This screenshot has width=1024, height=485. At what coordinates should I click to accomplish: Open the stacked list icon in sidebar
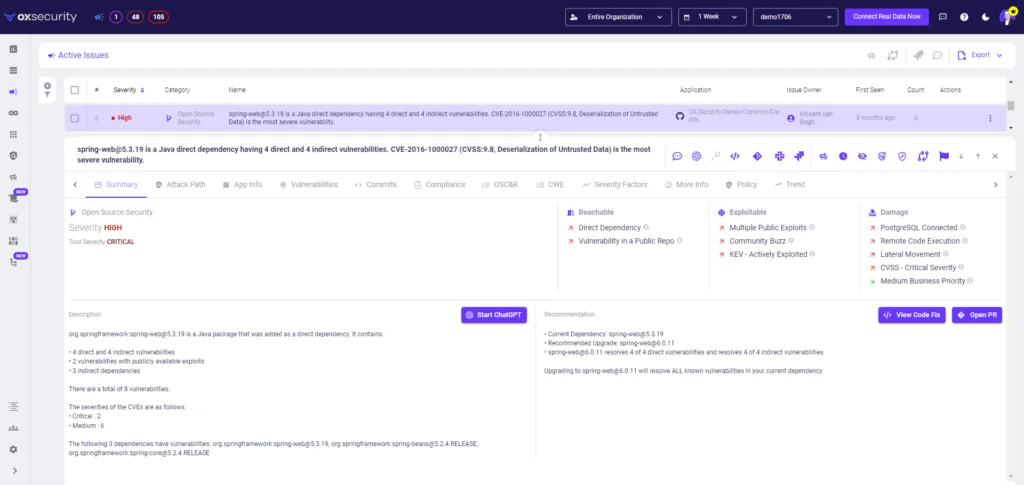click(x=13, y=70)
